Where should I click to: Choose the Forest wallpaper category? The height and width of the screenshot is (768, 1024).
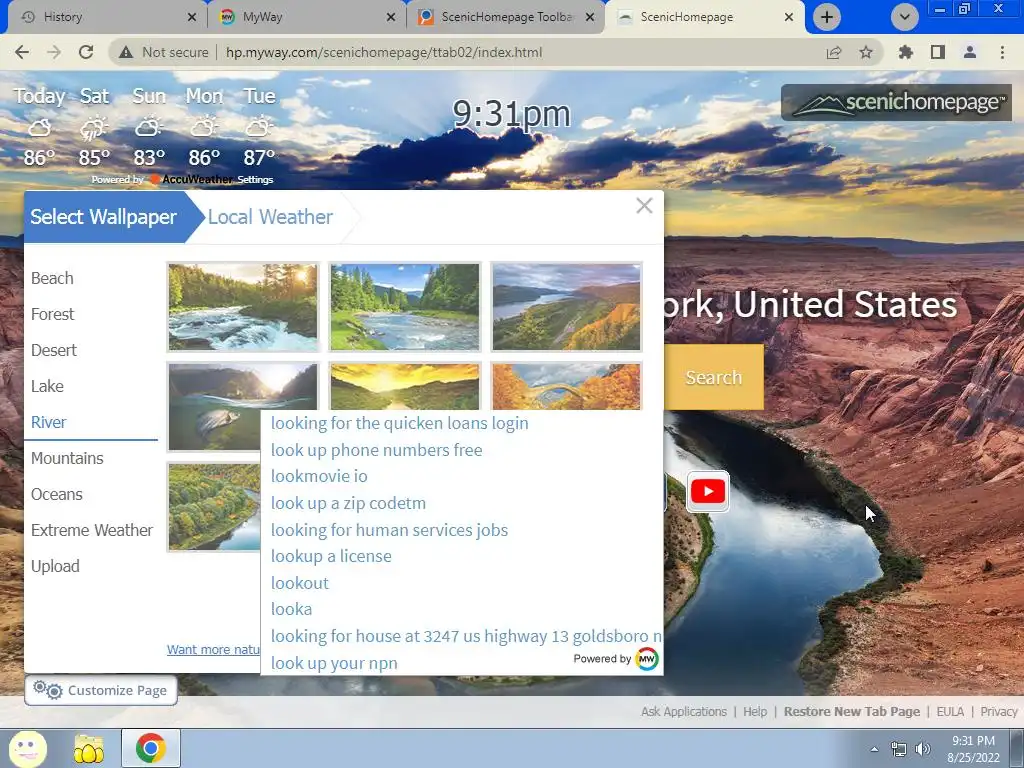(x=53, y=314)
